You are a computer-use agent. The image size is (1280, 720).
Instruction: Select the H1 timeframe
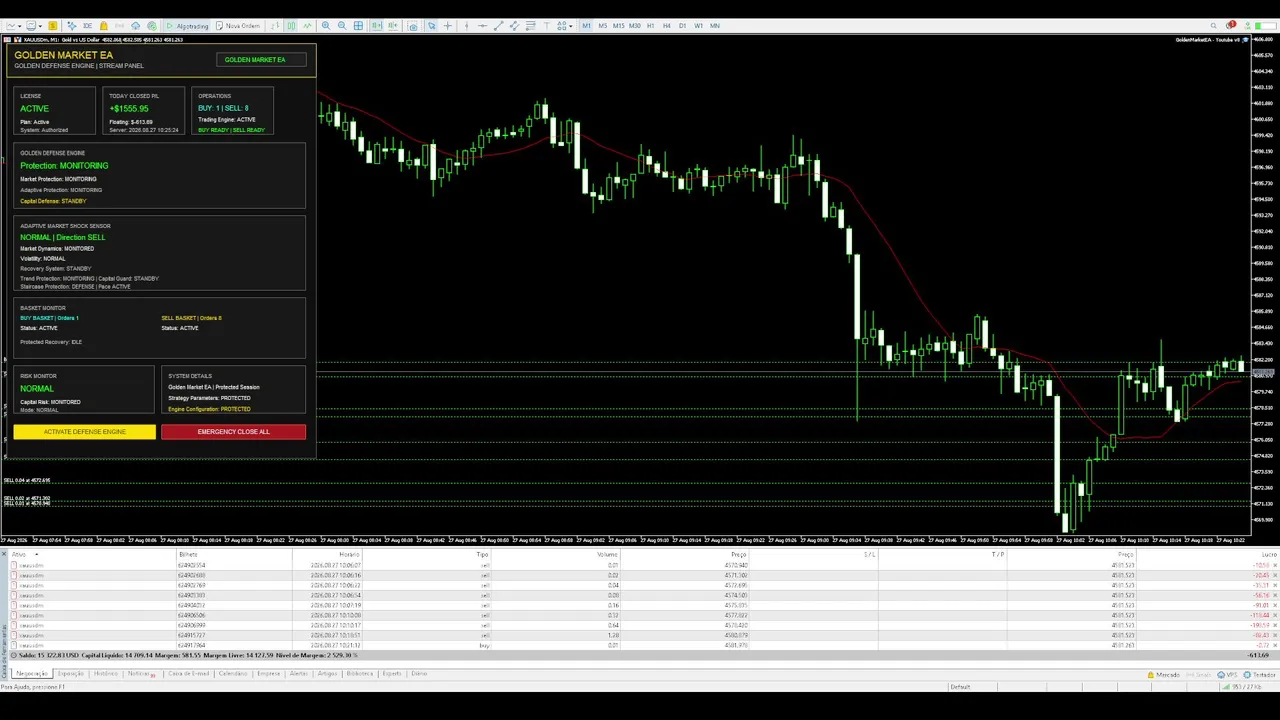(x=651, y=26)
